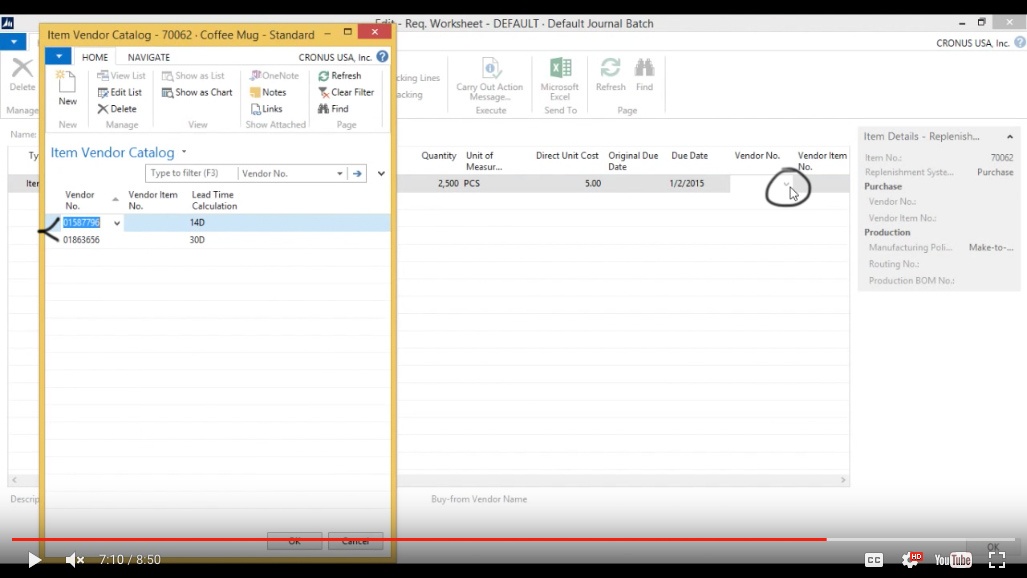Click the 14D lead time cell

[197, 223]
